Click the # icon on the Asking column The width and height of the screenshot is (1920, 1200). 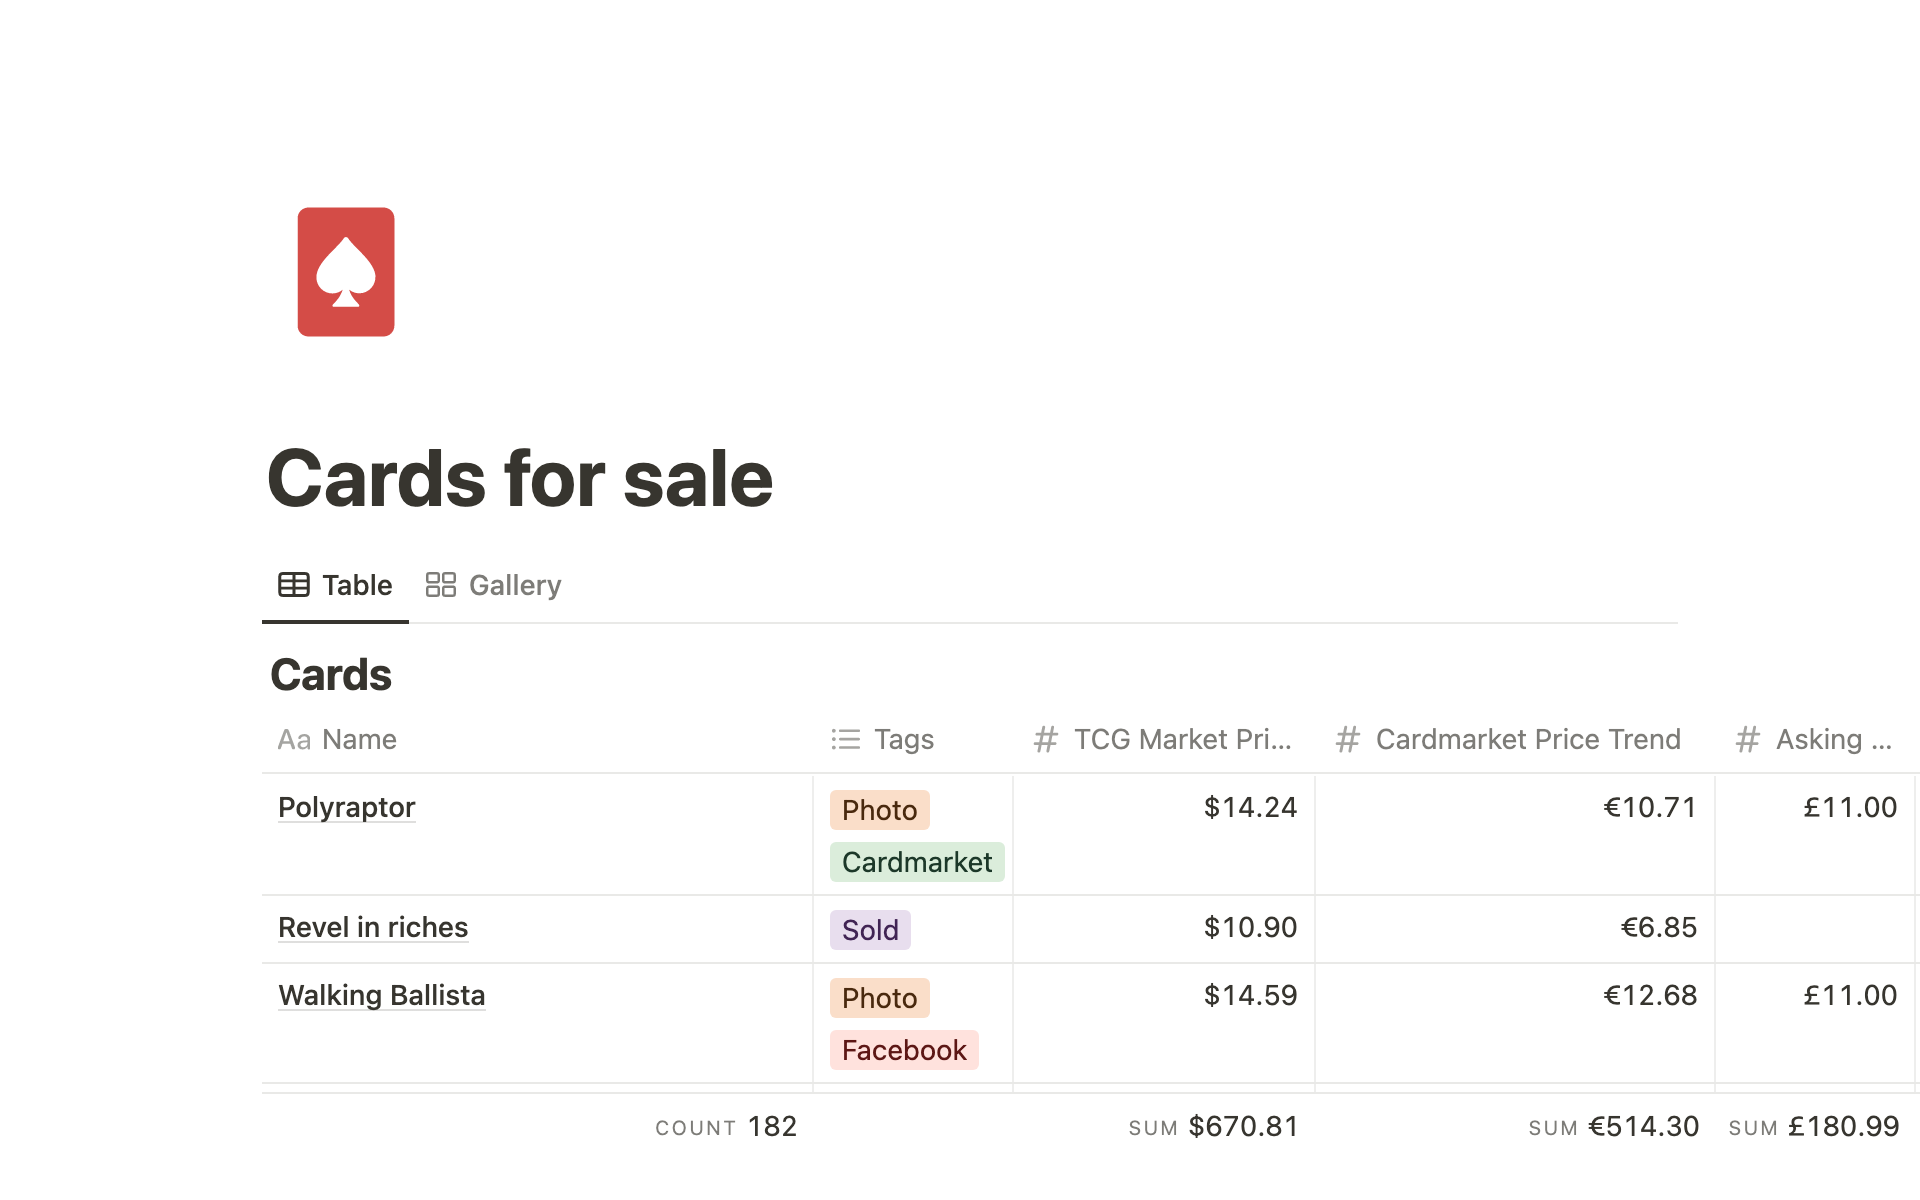(x=1747, y=740)
